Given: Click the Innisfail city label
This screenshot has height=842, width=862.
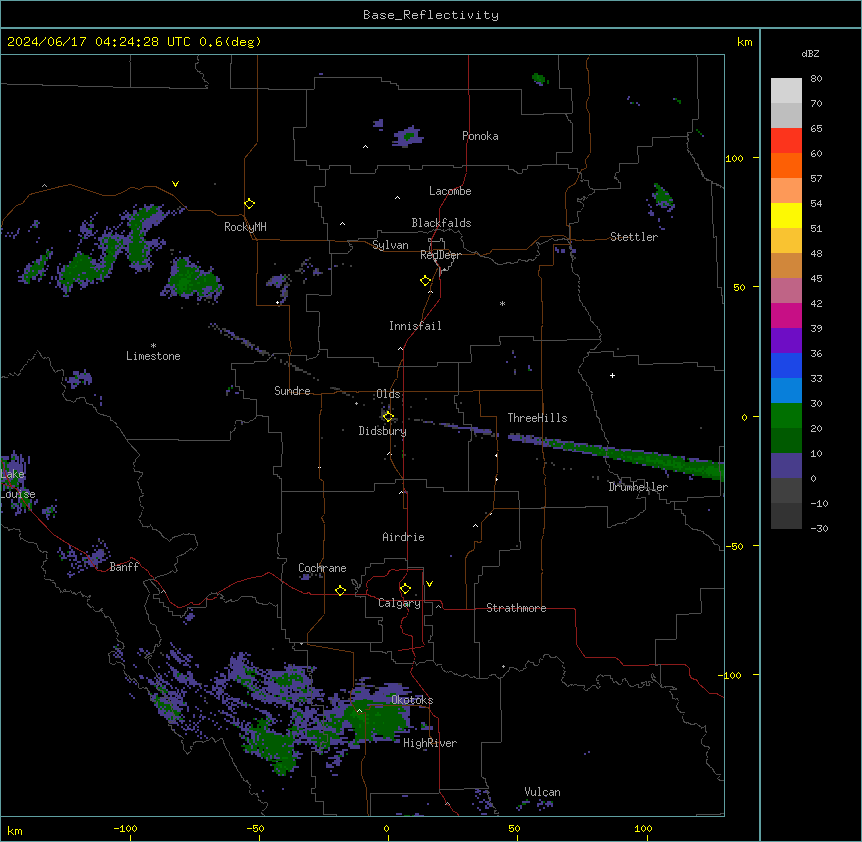Looking at the screenshot, I should click(x=415, y=326).
